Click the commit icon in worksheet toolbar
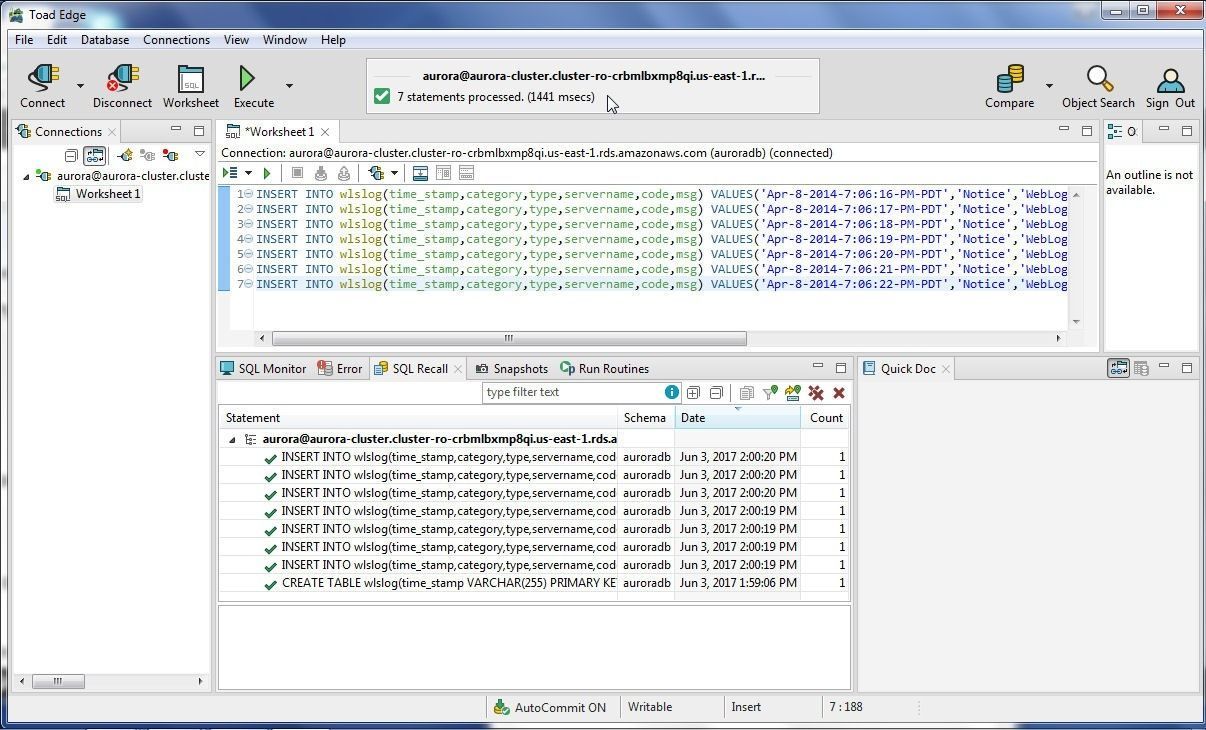Screen dimensions: 1206x730 (x=321, y=173)
